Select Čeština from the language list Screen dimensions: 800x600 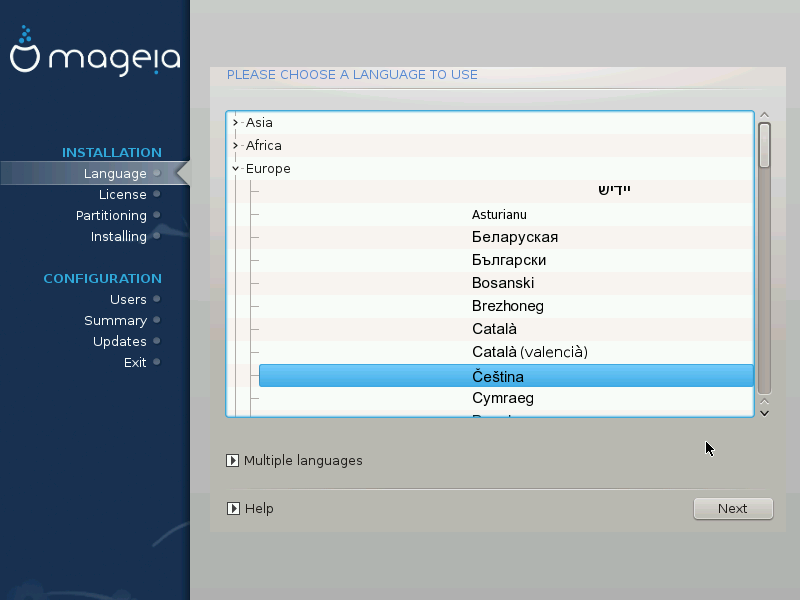click(x=498, y=376)
